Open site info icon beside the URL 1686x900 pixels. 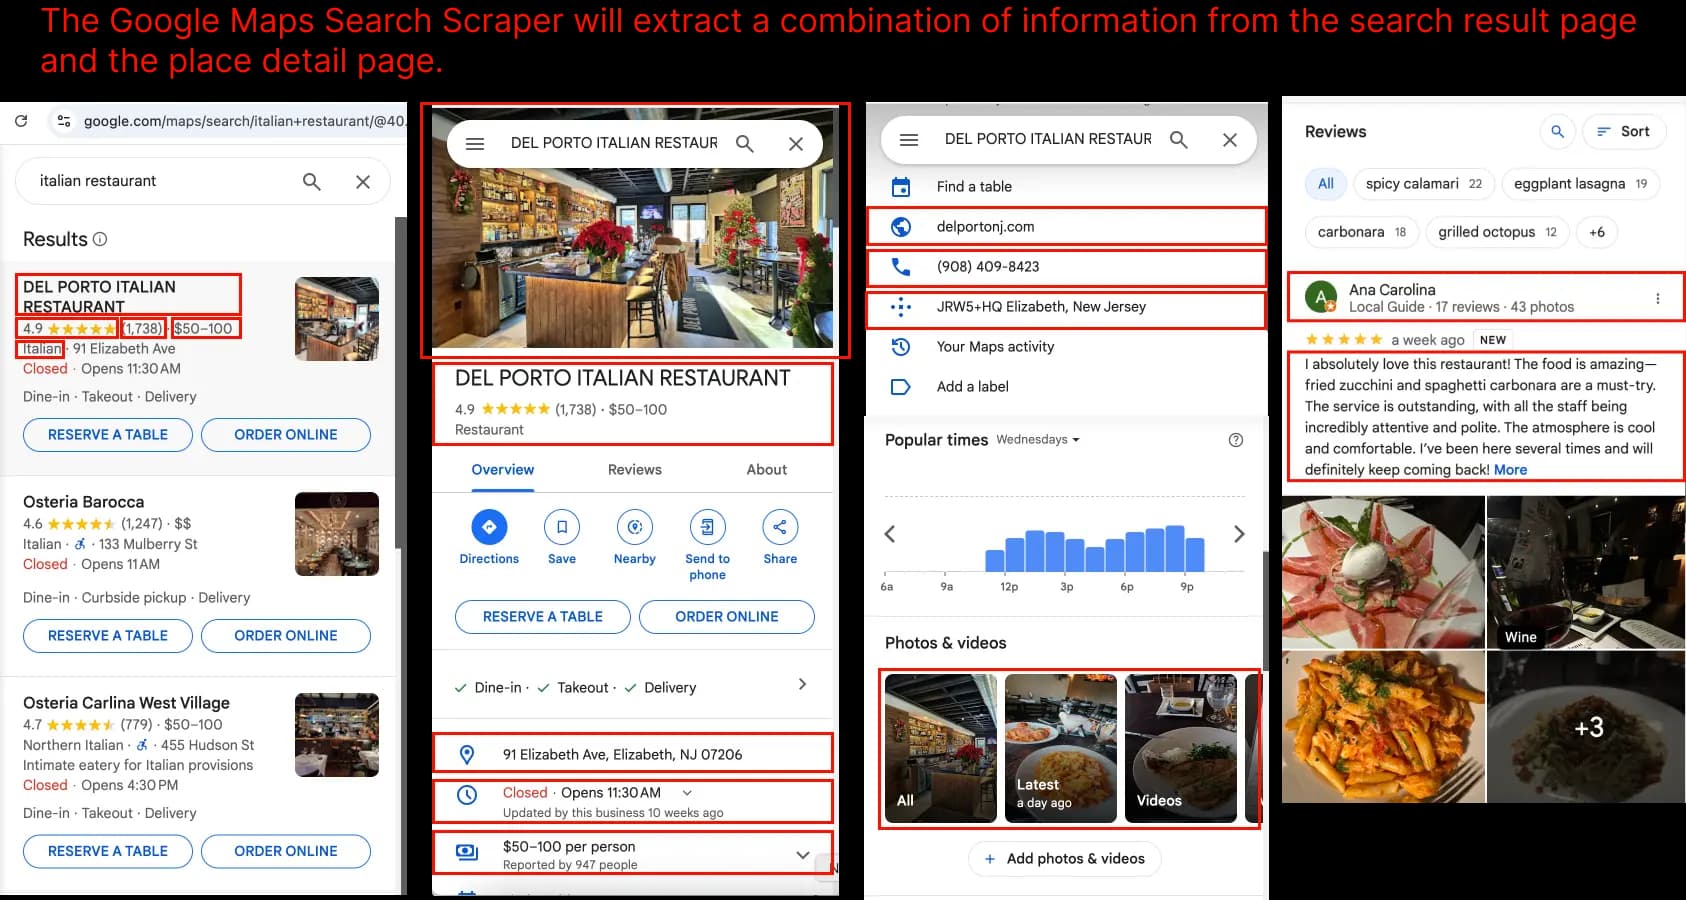63,121
